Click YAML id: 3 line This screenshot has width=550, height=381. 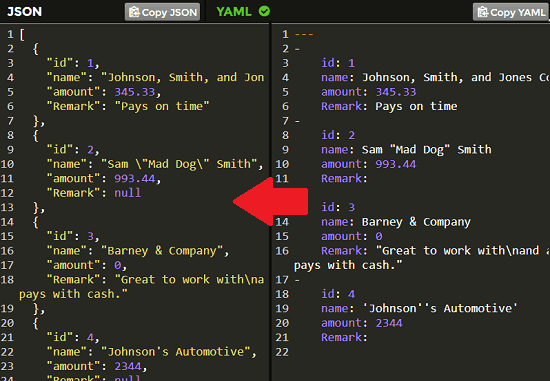338,207
